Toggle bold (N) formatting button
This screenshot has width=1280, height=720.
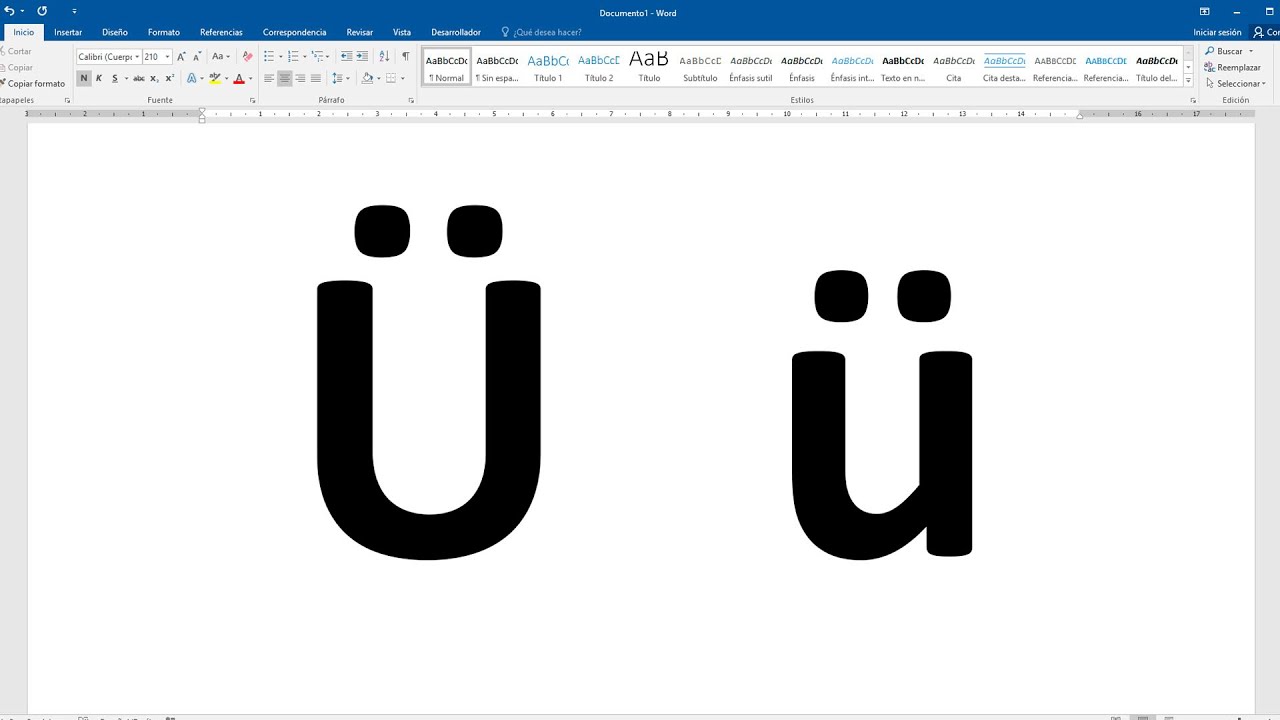pyautogui.click(x=84, y=78)
